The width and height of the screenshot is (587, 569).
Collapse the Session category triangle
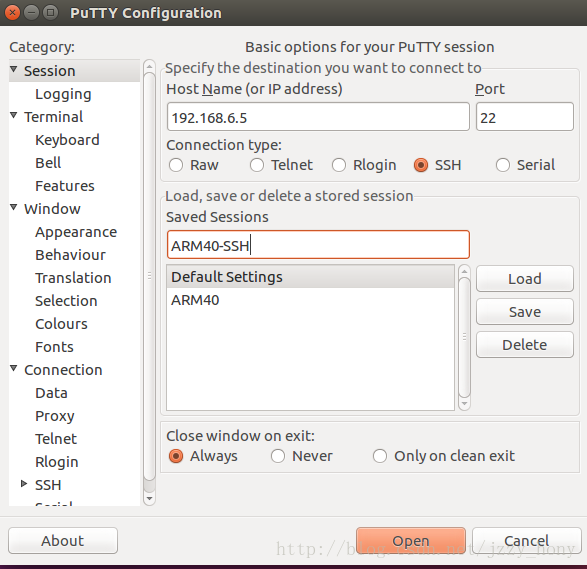[14, 70]
